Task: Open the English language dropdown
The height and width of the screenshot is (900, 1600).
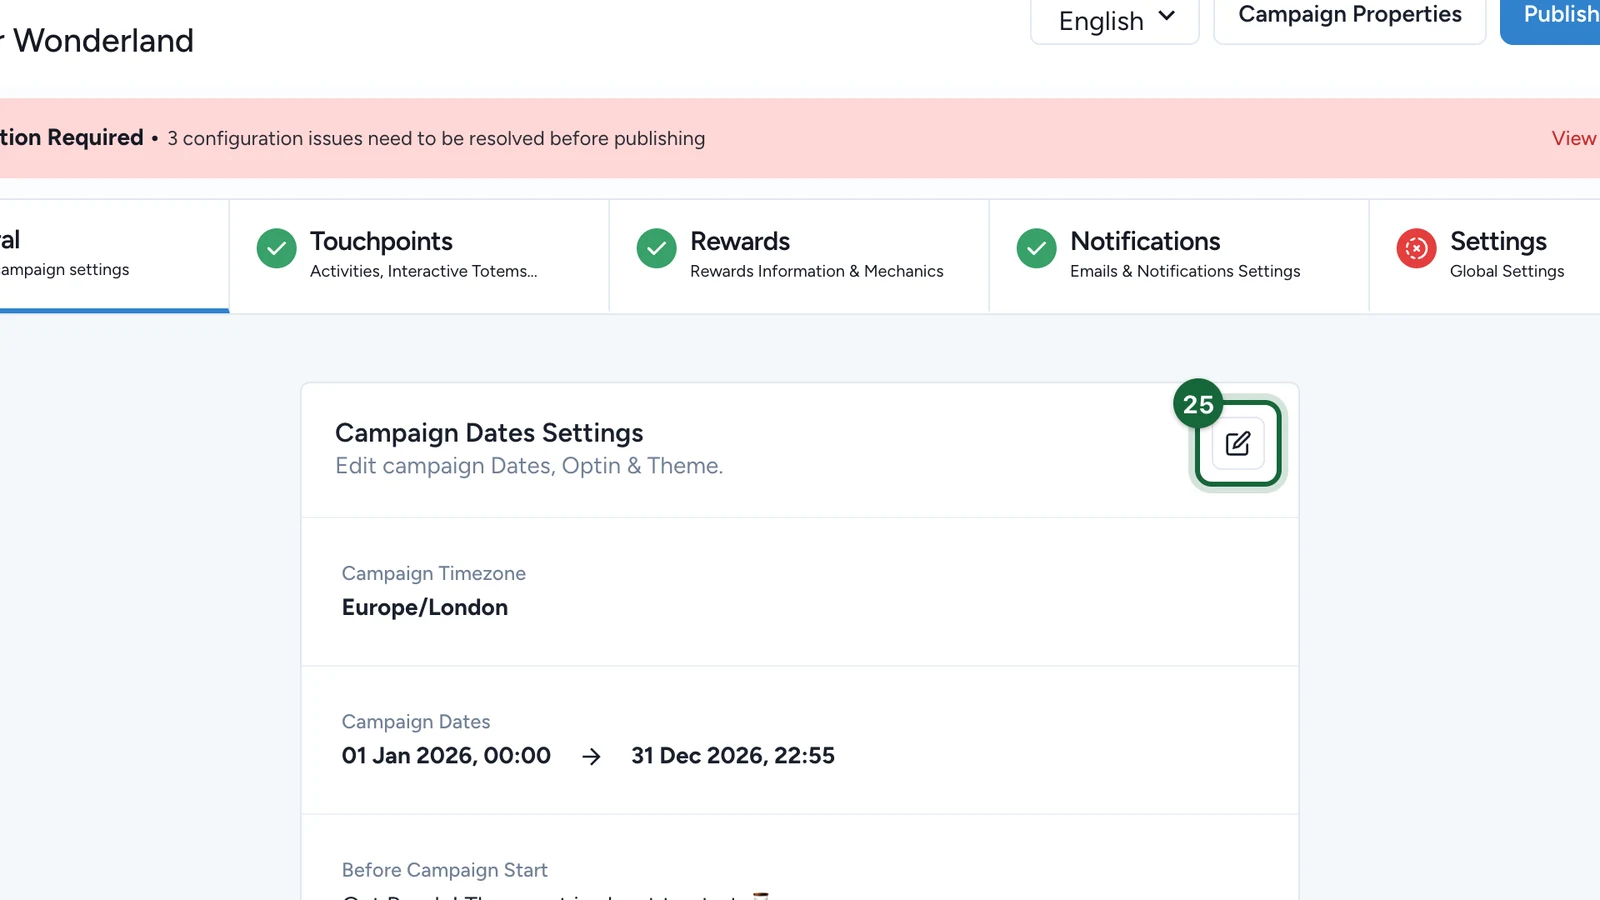Action: 1115,20
